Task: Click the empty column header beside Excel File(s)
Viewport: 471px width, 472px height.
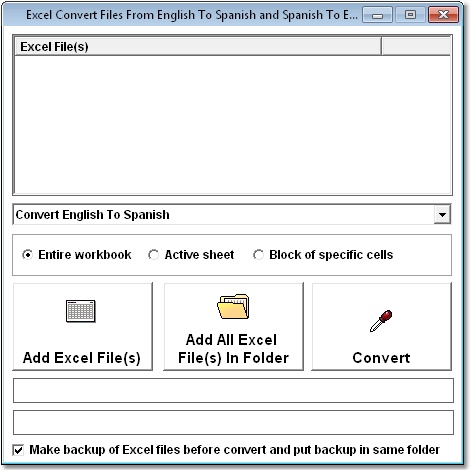Action: coord(416,47)
